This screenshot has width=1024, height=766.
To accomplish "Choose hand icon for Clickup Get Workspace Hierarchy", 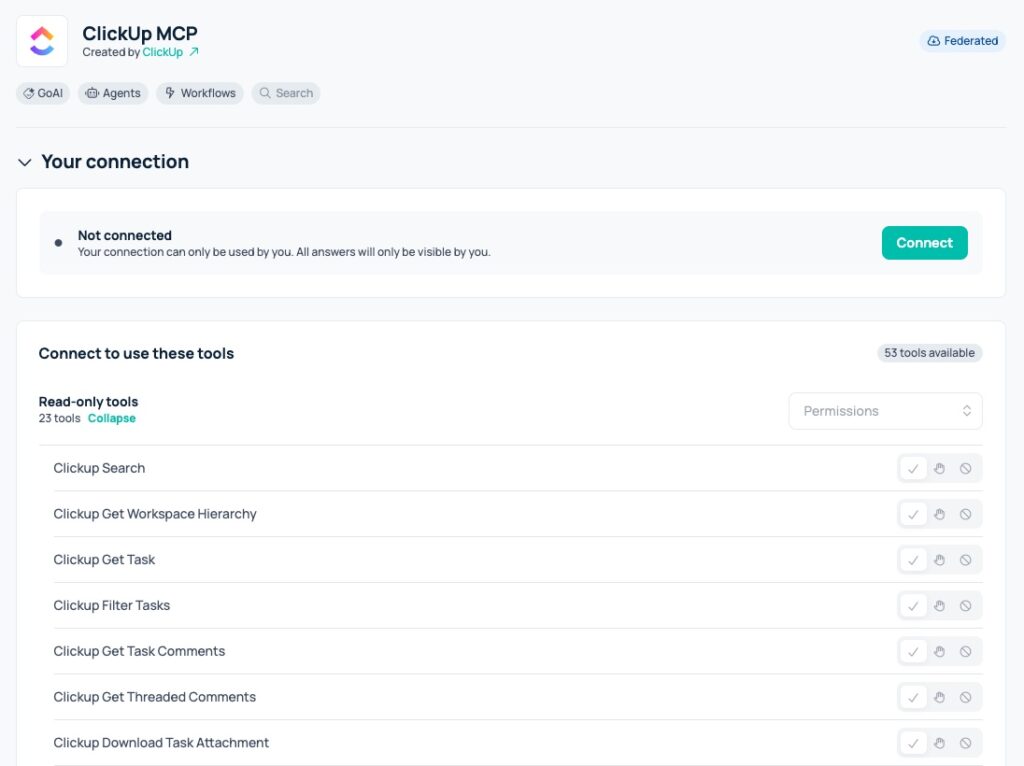I will [x=939, y=514].
